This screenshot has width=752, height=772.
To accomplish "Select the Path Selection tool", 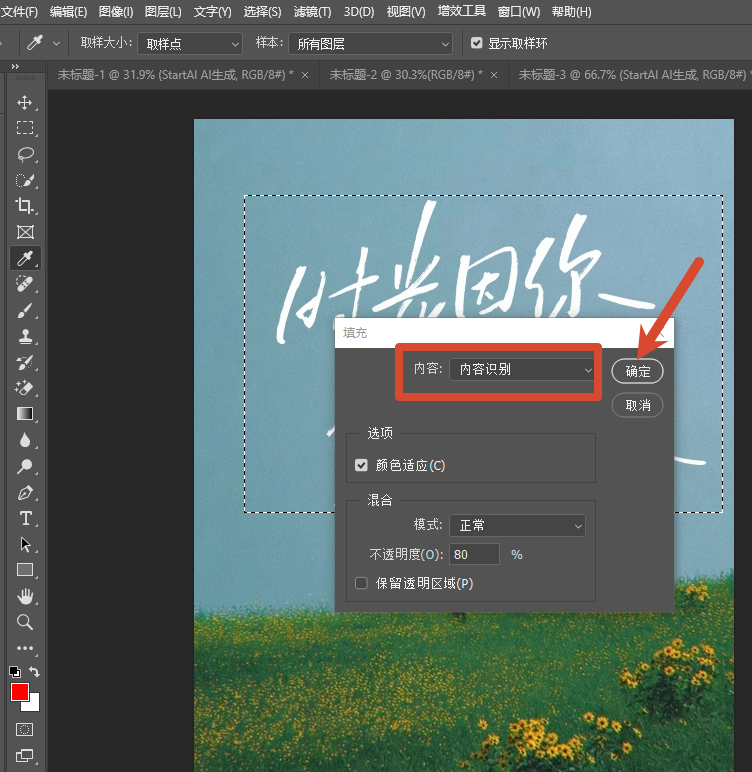I will pyautogui.click(x=25, y=545).
